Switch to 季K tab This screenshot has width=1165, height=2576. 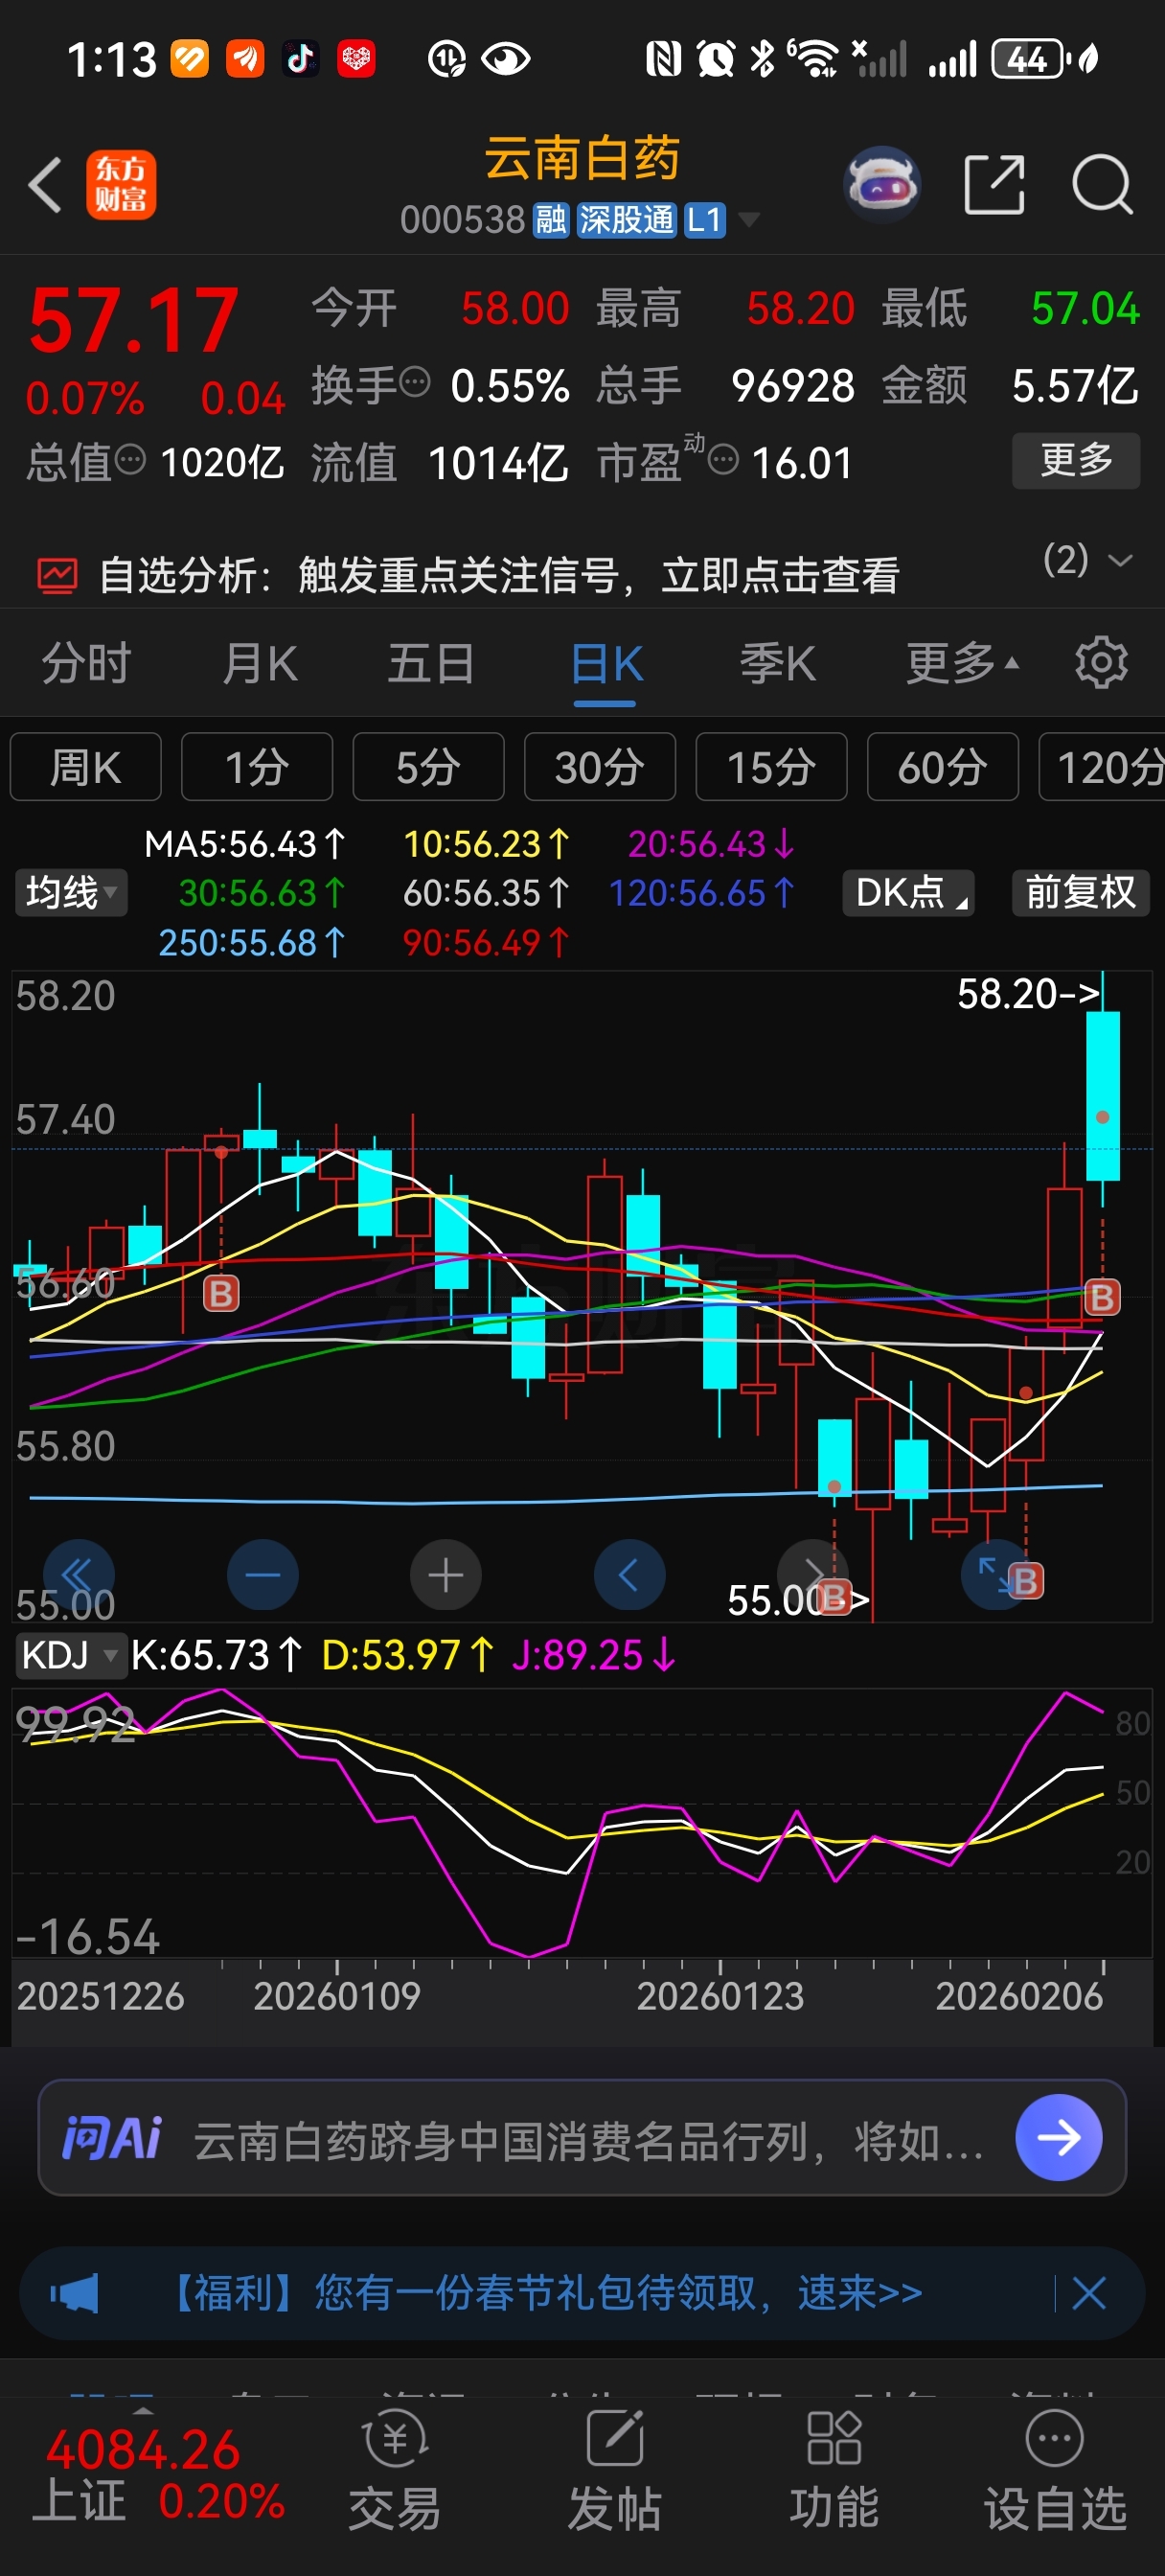tap(777, 662)
